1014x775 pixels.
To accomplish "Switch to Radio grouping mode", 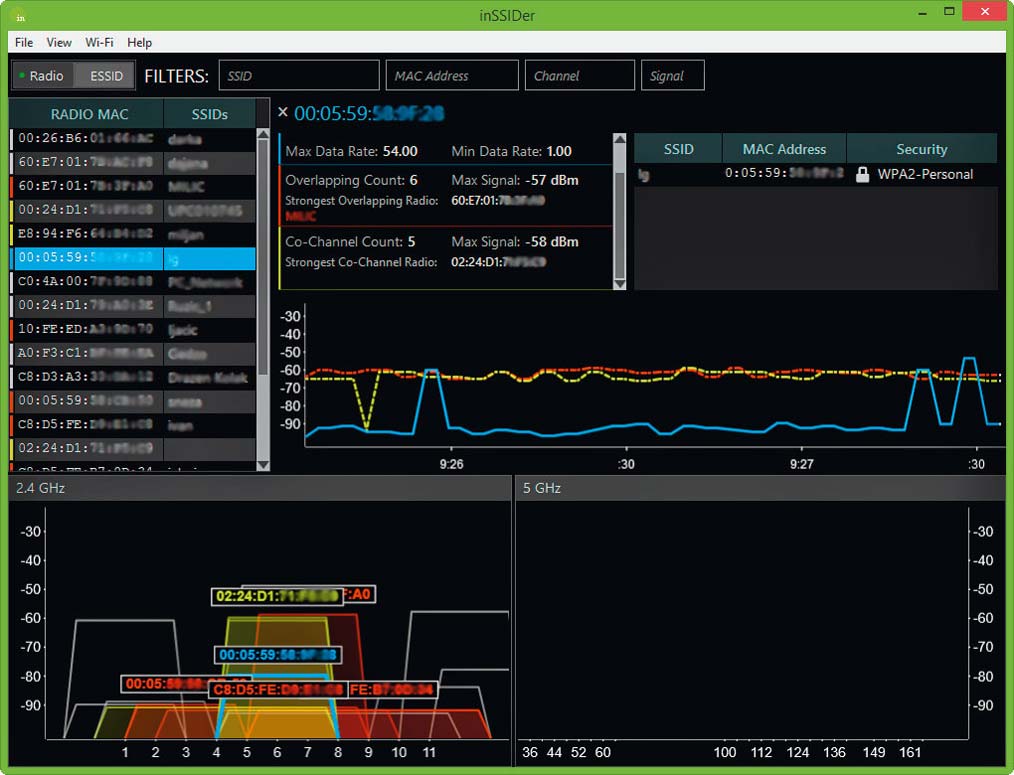I will (42, 76).
